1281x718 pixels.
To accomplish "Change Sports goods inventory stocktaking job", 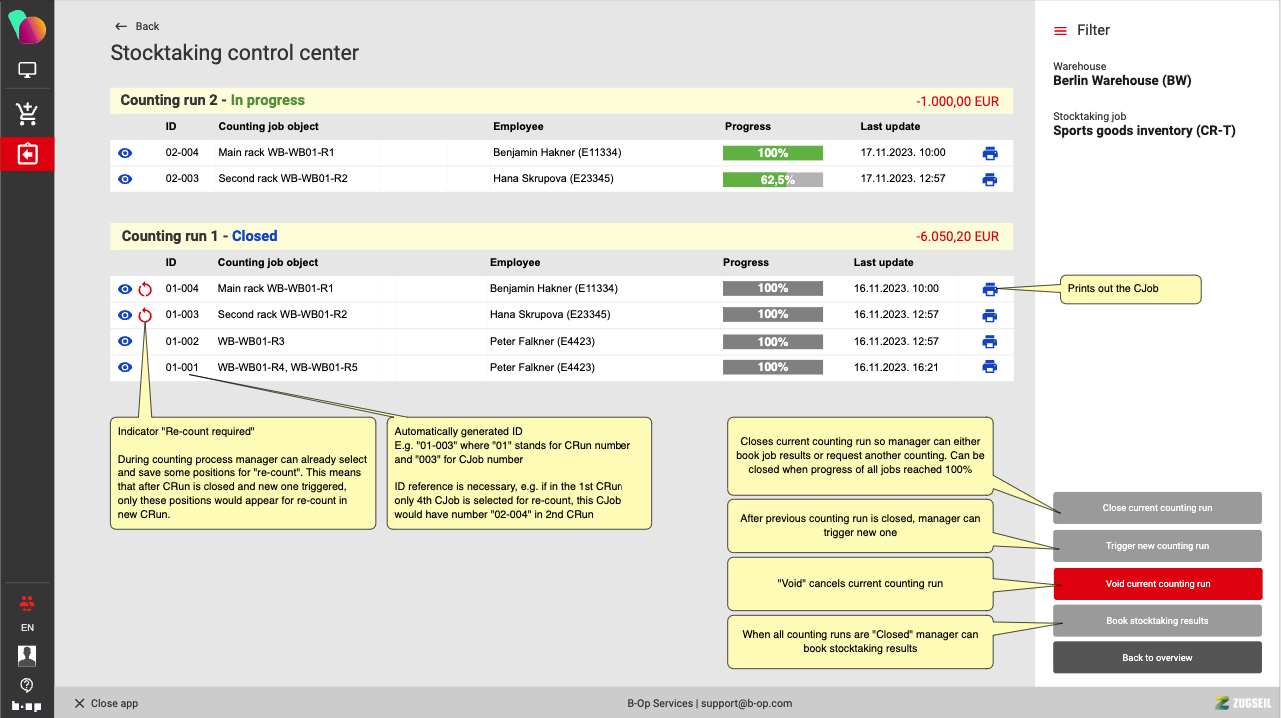I will (x=1144, y=131).
